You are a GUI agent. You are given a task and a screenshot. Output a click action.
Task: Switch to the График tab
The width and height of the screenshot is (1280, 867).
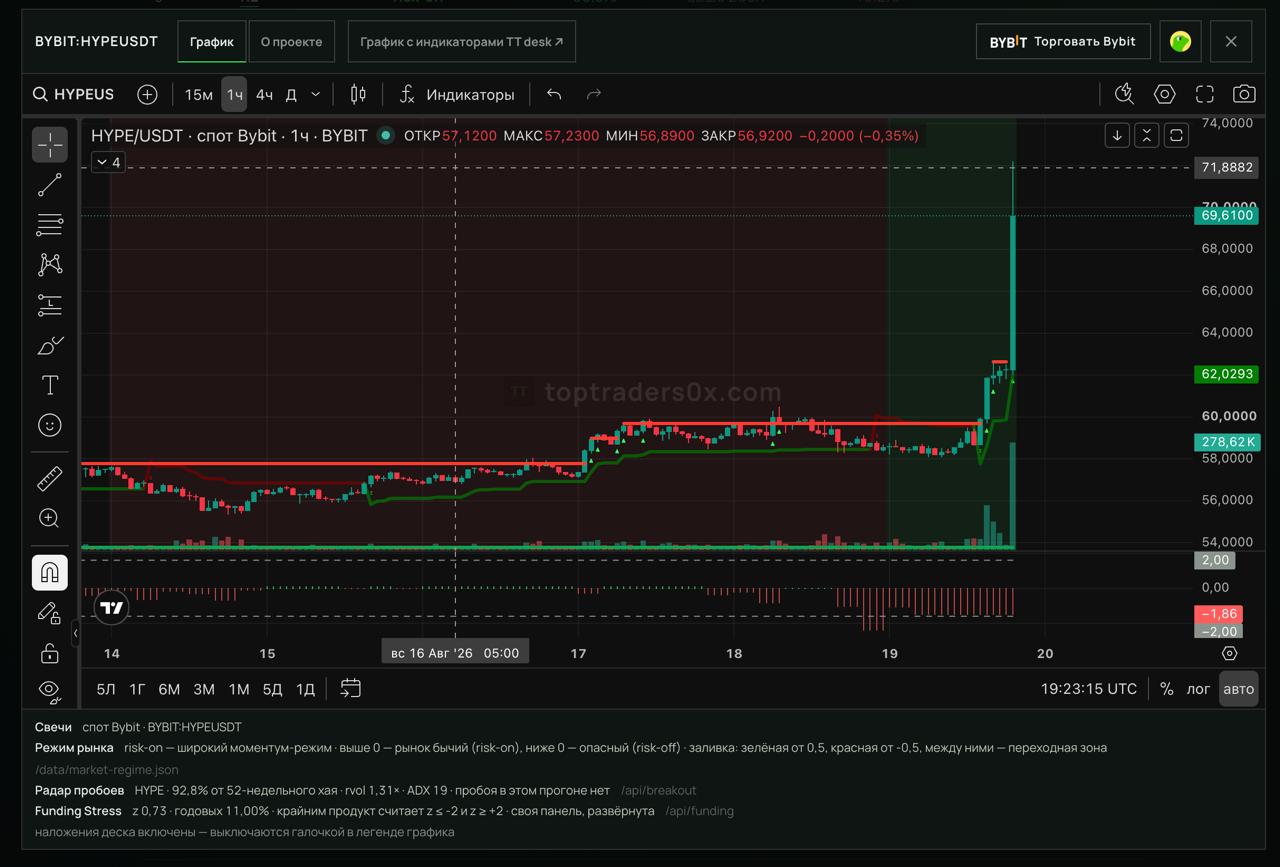pyautogui.click(x=212, y=42)
